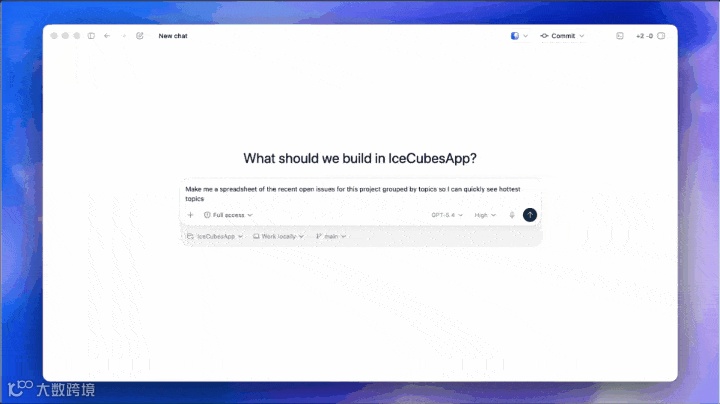720x404 pixels.
Task: Click the New chat title
Action: [173, 36]
